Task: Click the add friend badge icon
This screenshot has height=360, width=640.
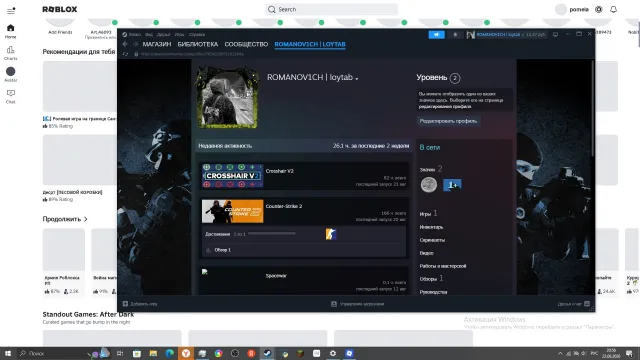Action: click(x=452, y=185)
